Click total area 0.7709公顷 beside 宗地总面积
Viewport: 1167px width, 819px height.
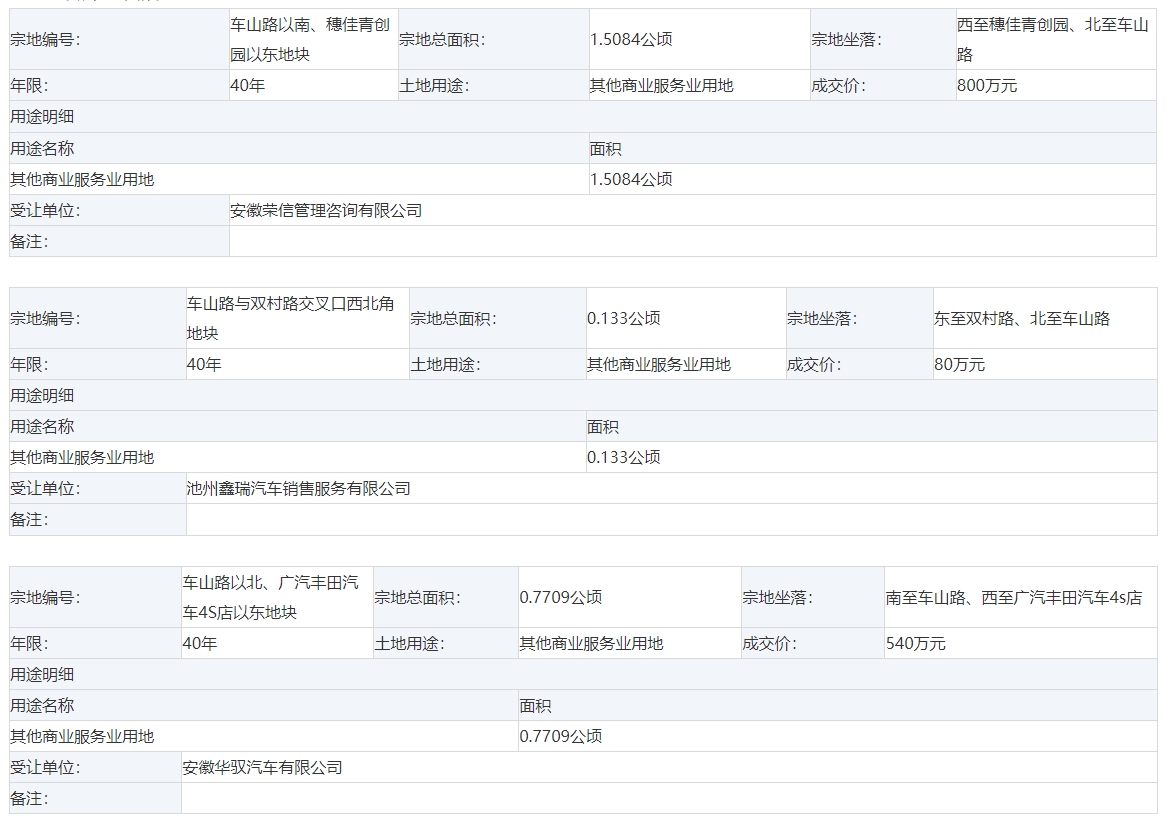click(x=560, y=597)
